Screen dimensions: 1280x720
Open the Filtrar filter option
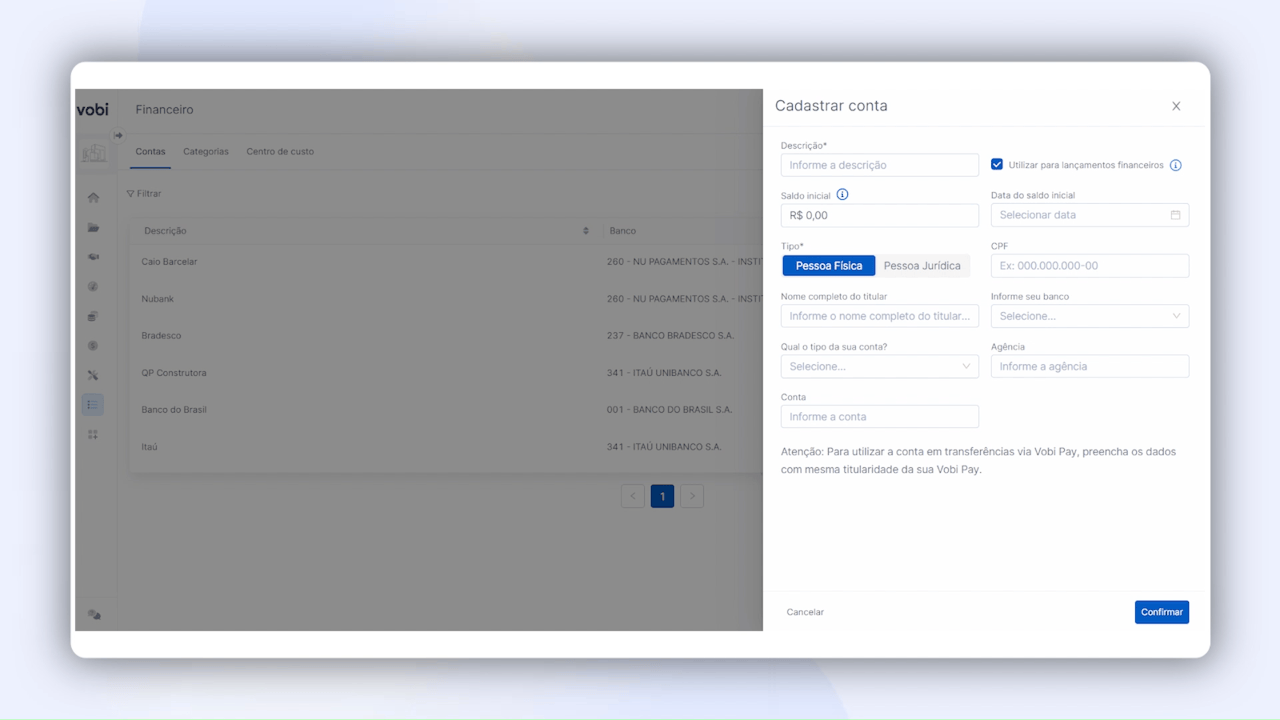pos(144,194)
